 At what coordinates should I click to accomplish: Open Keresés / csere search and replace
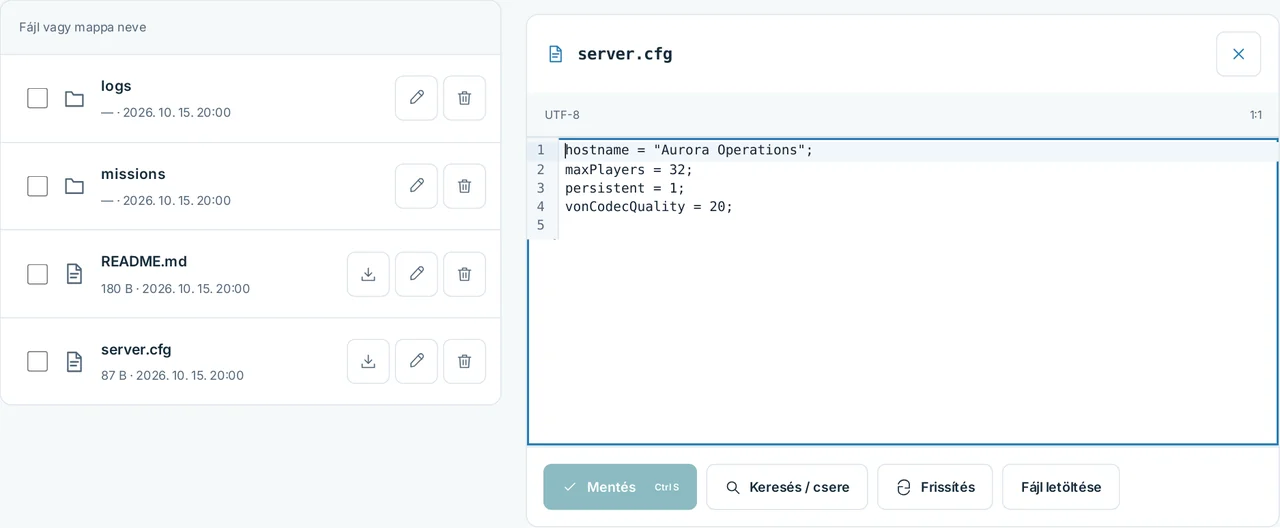(787, 487)
